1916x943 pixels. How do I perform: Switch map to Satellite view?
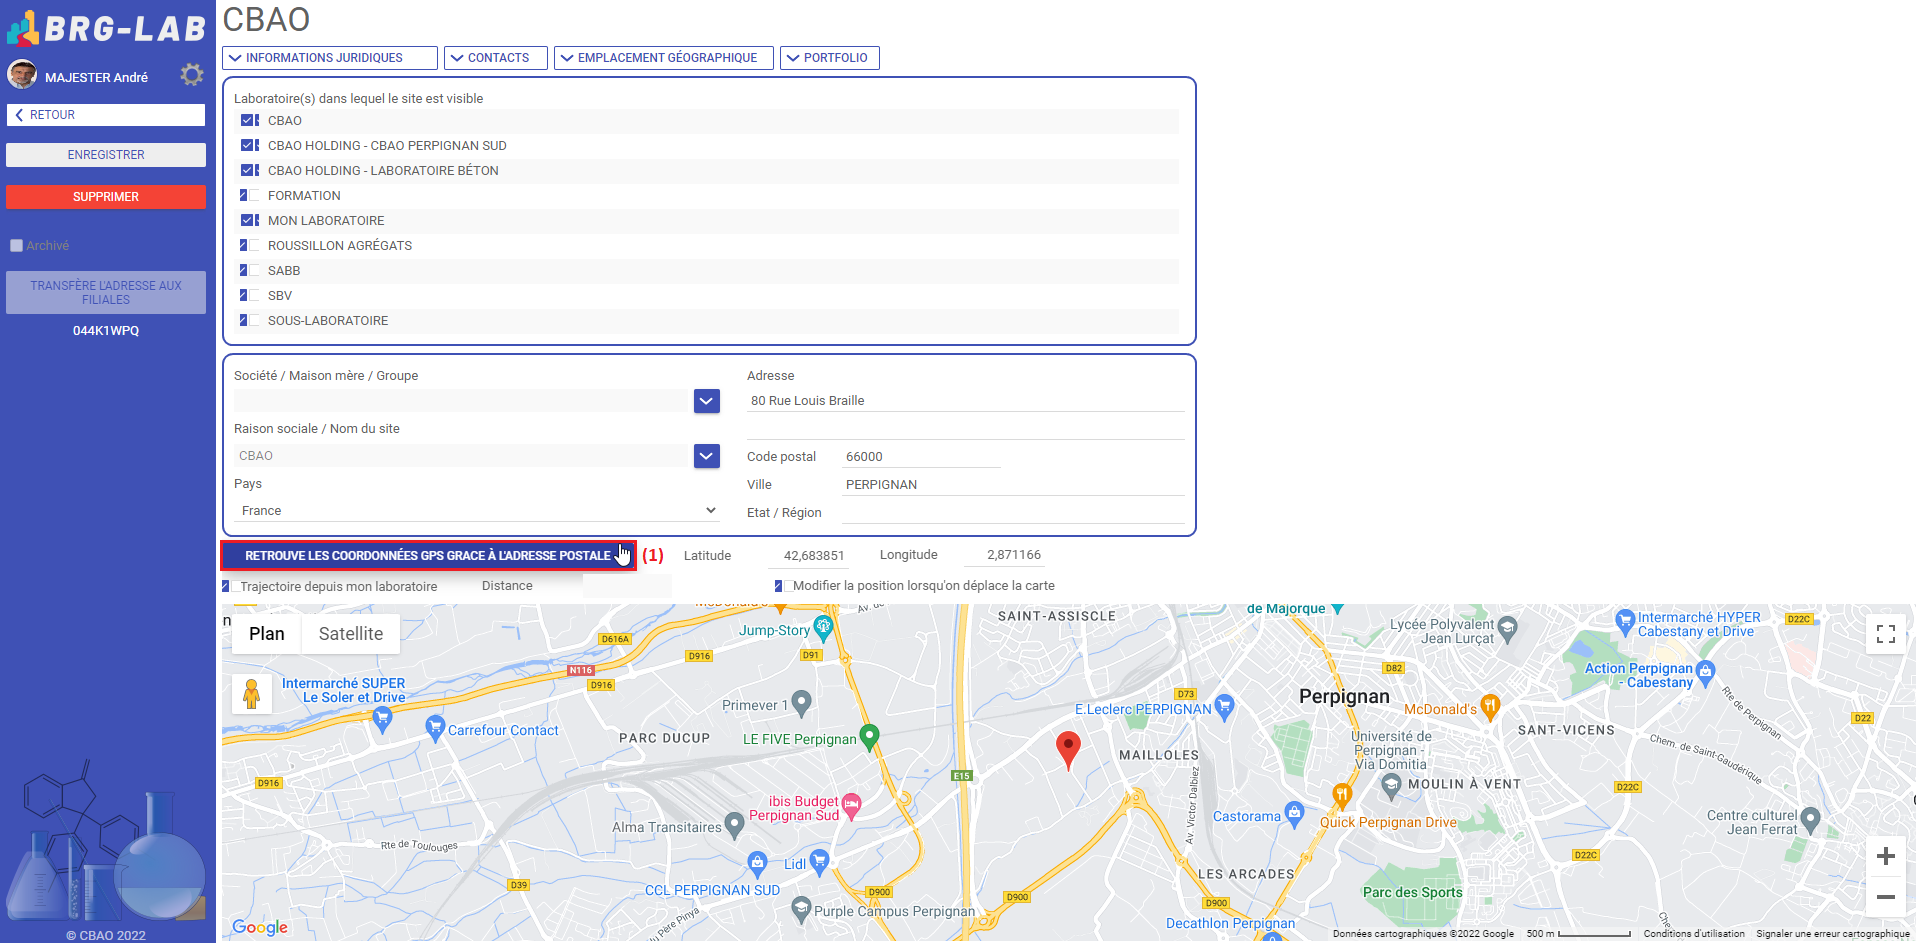[350, 634]
